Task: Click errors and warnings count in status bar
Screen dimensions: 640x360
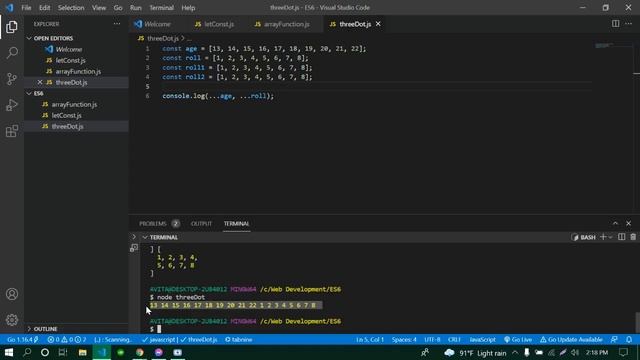Action: tap(67, 340)
